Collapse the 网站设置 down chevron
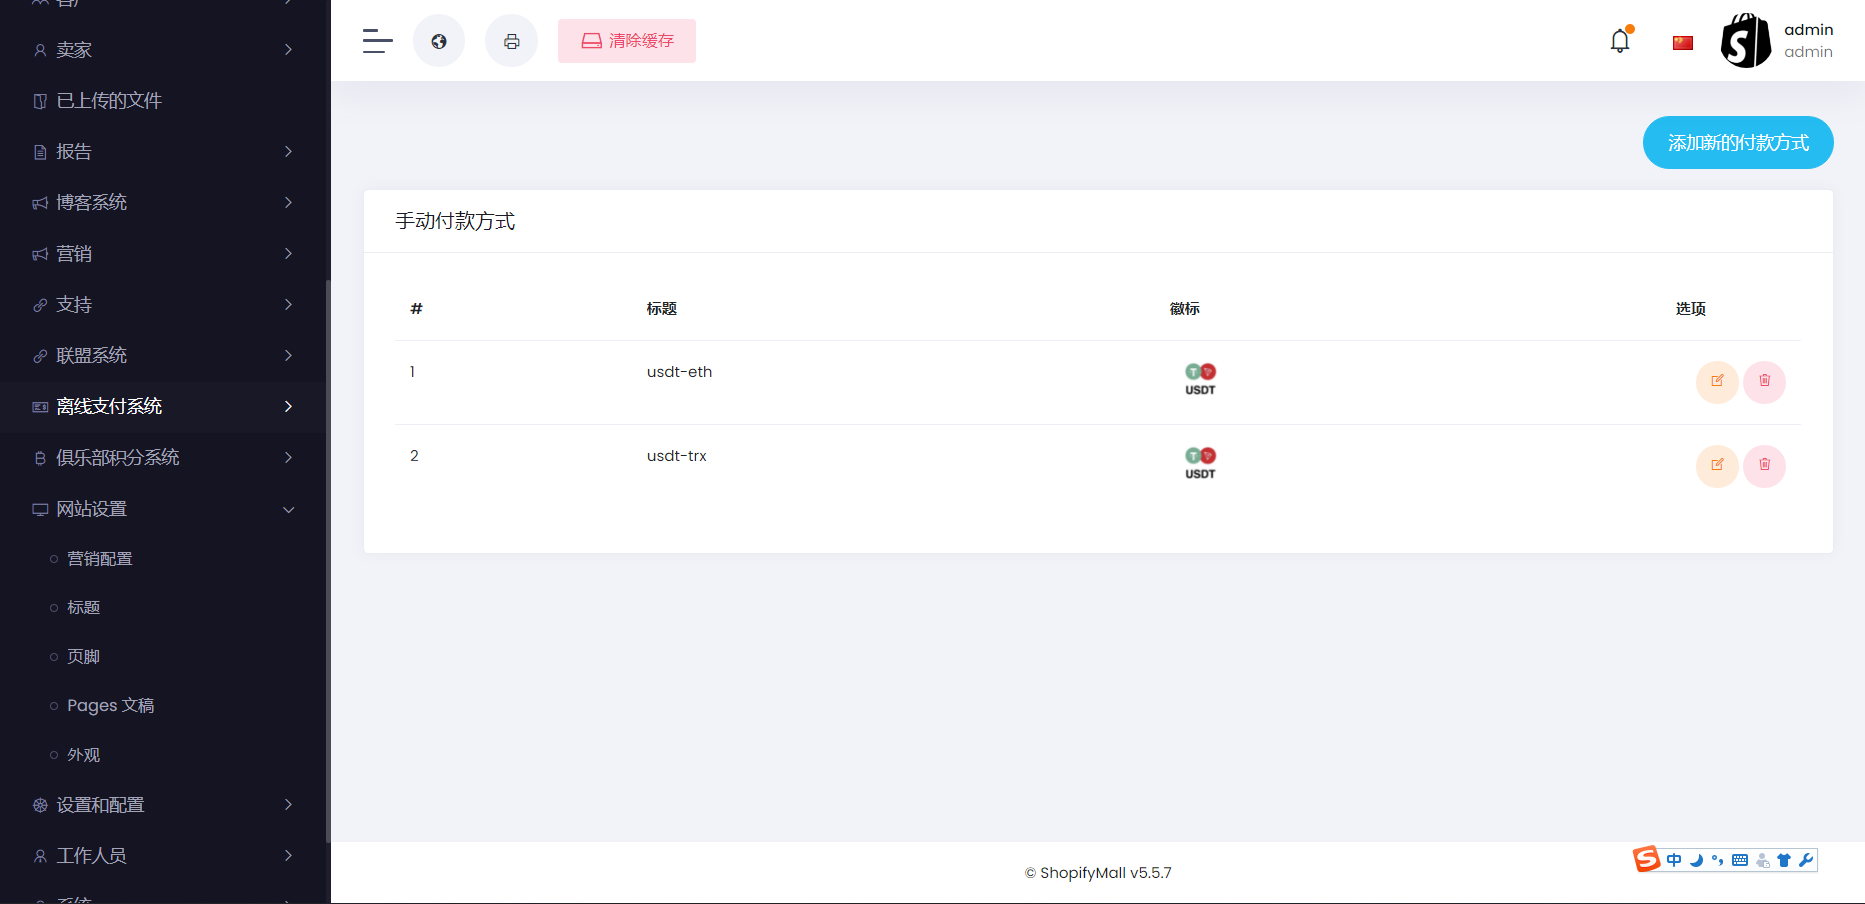Viewport: 1865px width, 904px height. click(288, 510)
